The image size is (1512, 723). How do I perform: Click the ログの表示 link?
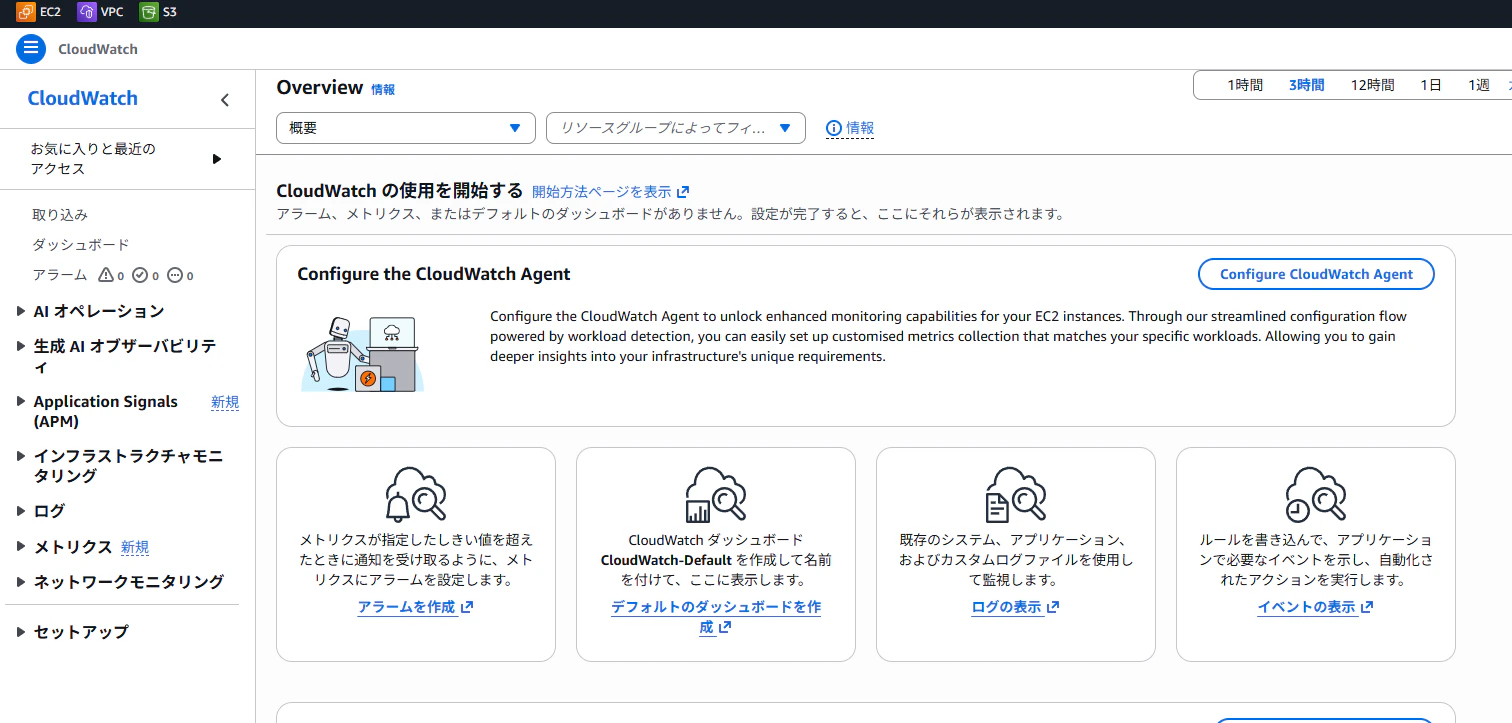(1015, 607)
